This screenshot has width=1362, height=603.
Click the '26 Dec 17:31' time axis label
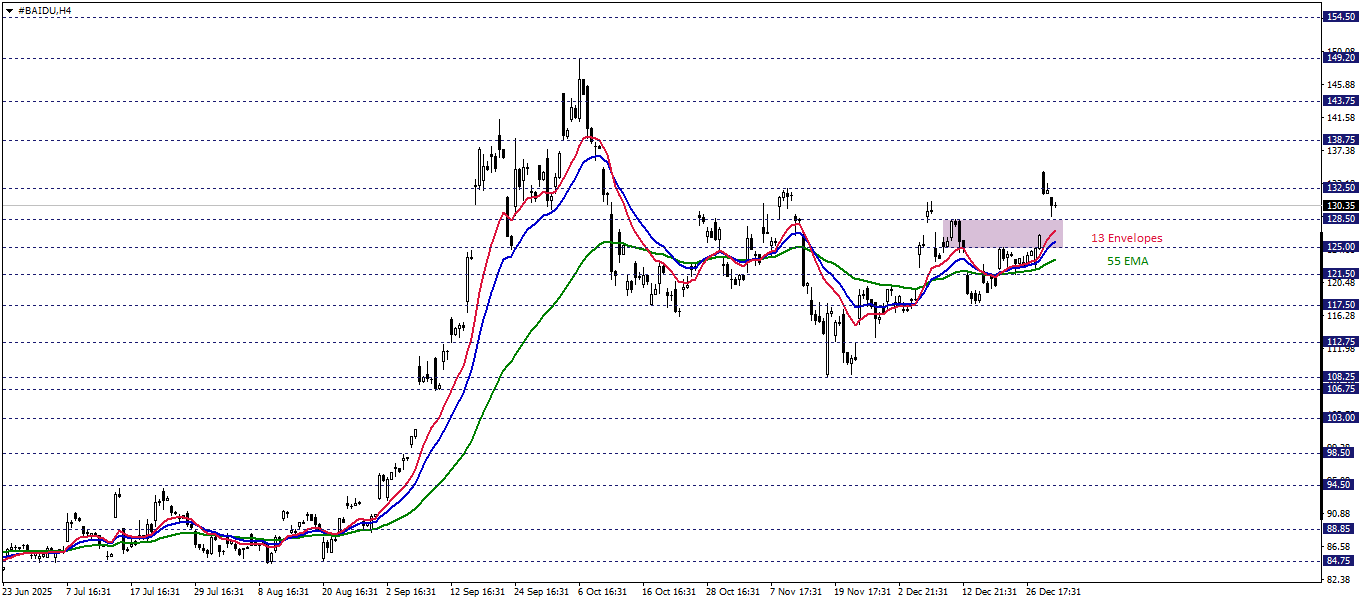(x=1052, y=592)
